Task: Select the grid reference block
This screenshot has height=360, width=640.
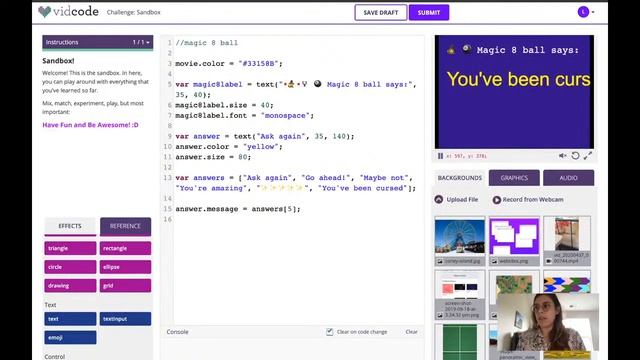Action: click(125, 286)
